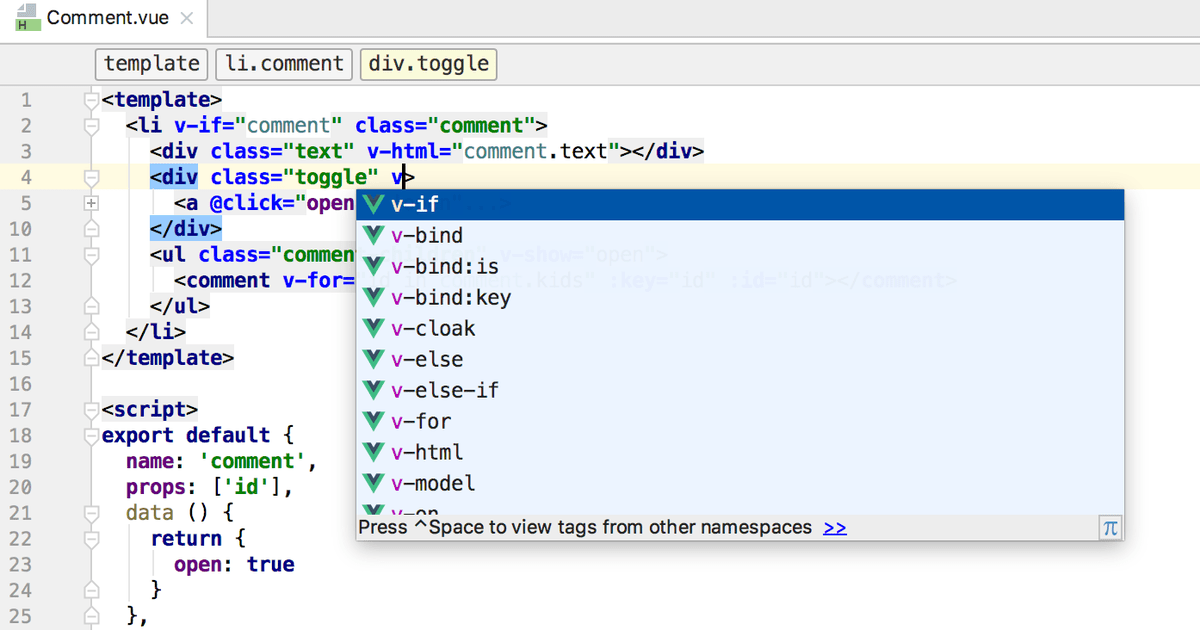Click the Vue icon beside v-bind:is
The height and width of the screenshot is (630, 1200).
[x=373, y=266]
